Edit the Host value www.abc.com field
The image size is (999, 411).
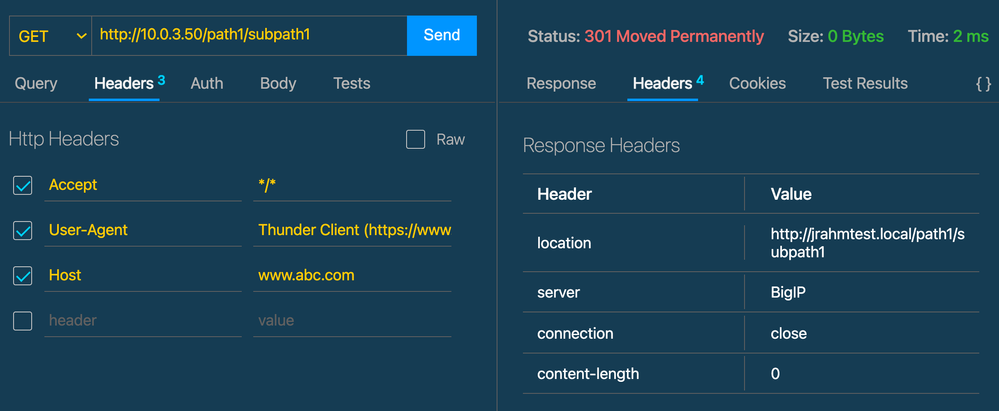352,275
